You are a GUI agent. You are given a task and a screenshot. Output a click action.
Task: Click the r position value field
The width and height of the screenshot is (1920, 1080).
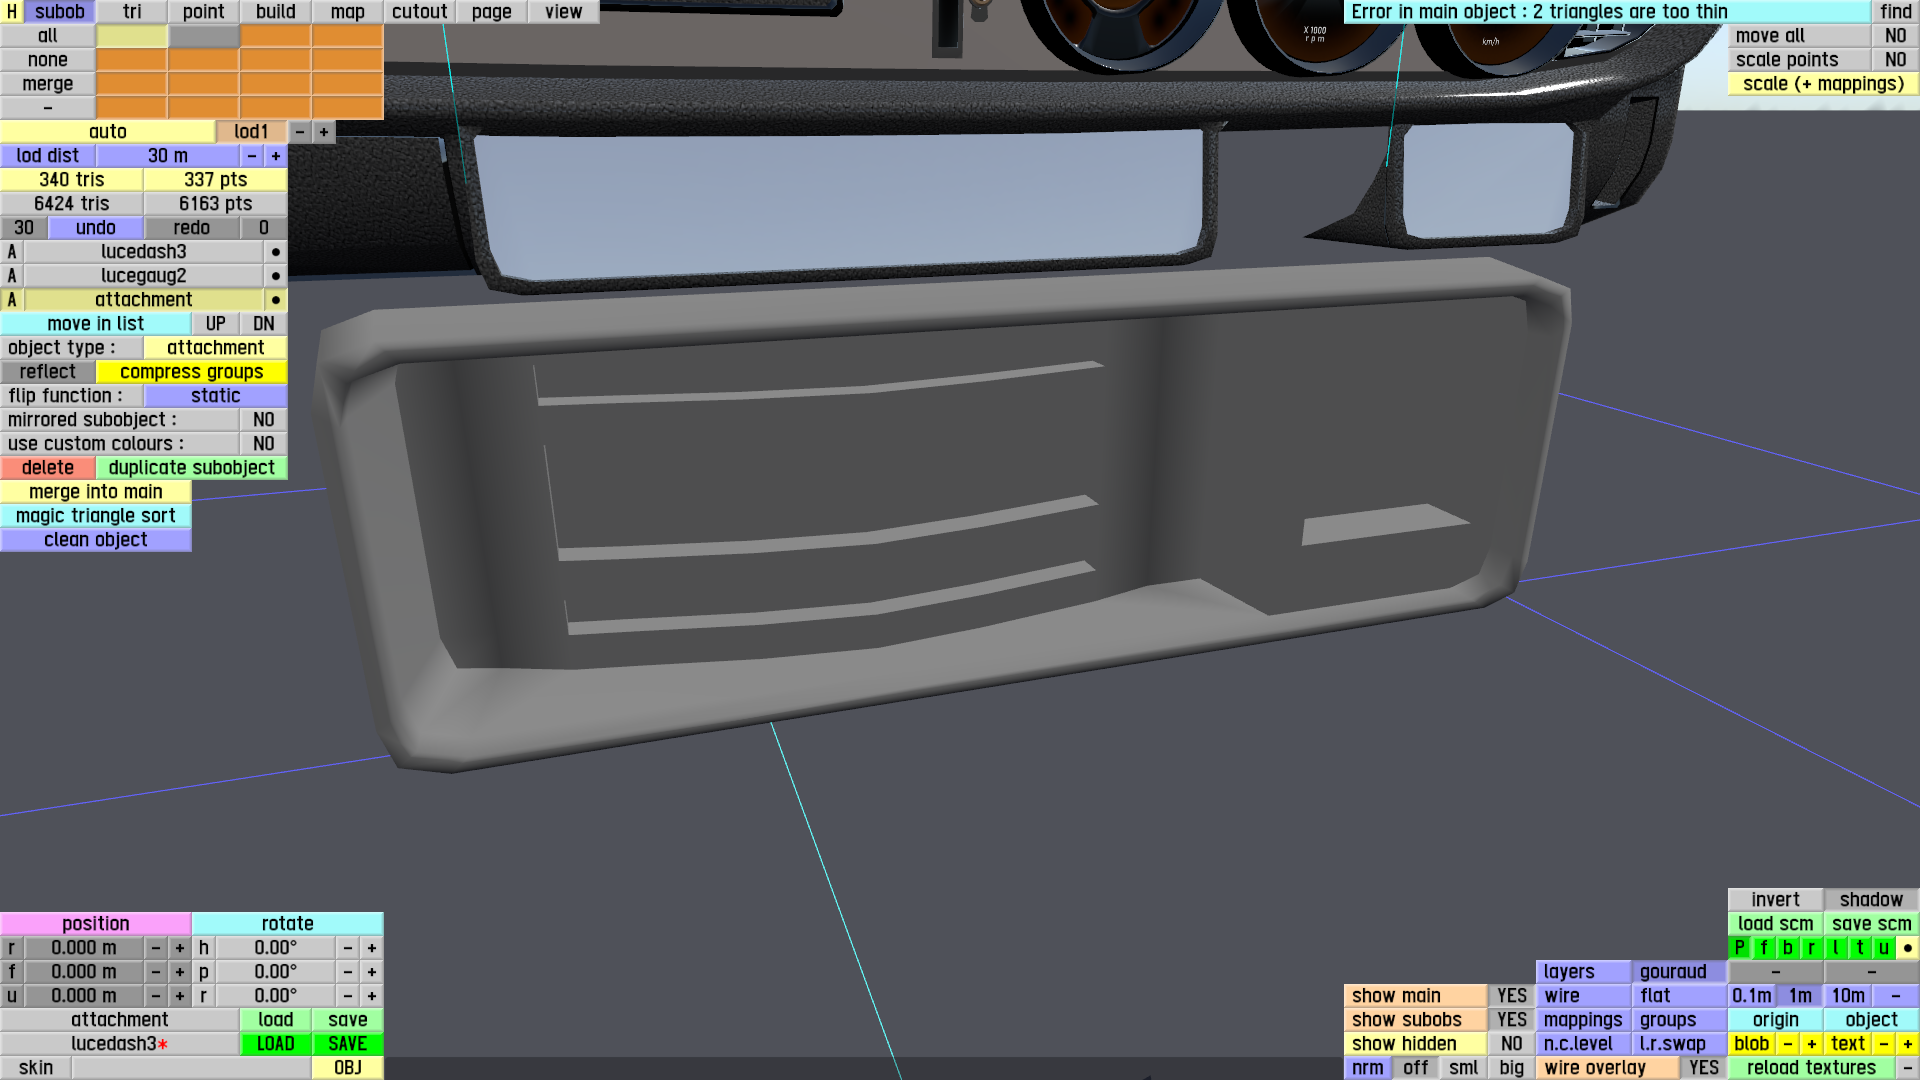click(84, 948)
